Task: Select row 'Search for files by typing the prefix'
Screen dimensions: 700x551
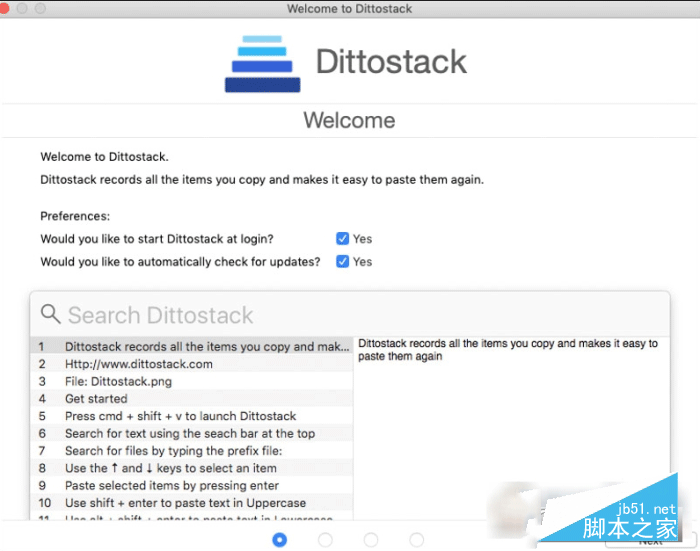Action: 192,451
